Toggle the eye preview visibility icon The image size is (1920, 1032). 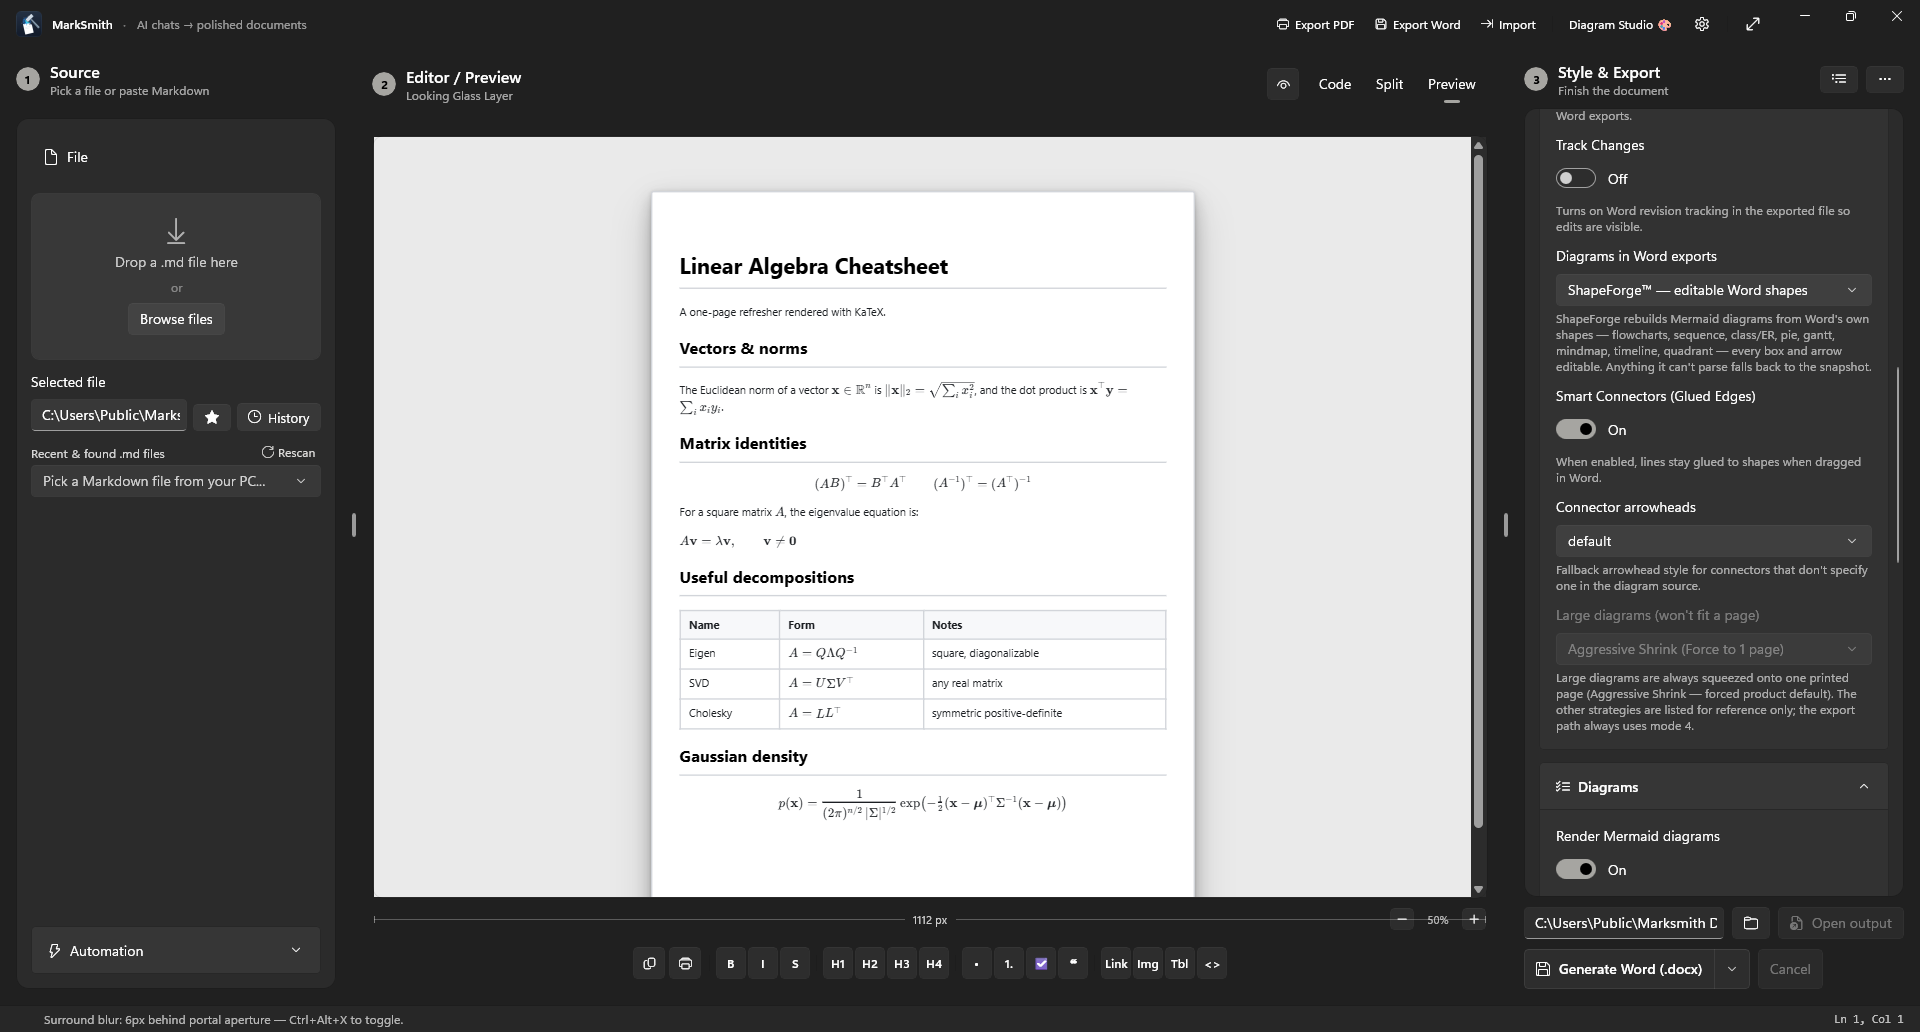pos(1283,84)
